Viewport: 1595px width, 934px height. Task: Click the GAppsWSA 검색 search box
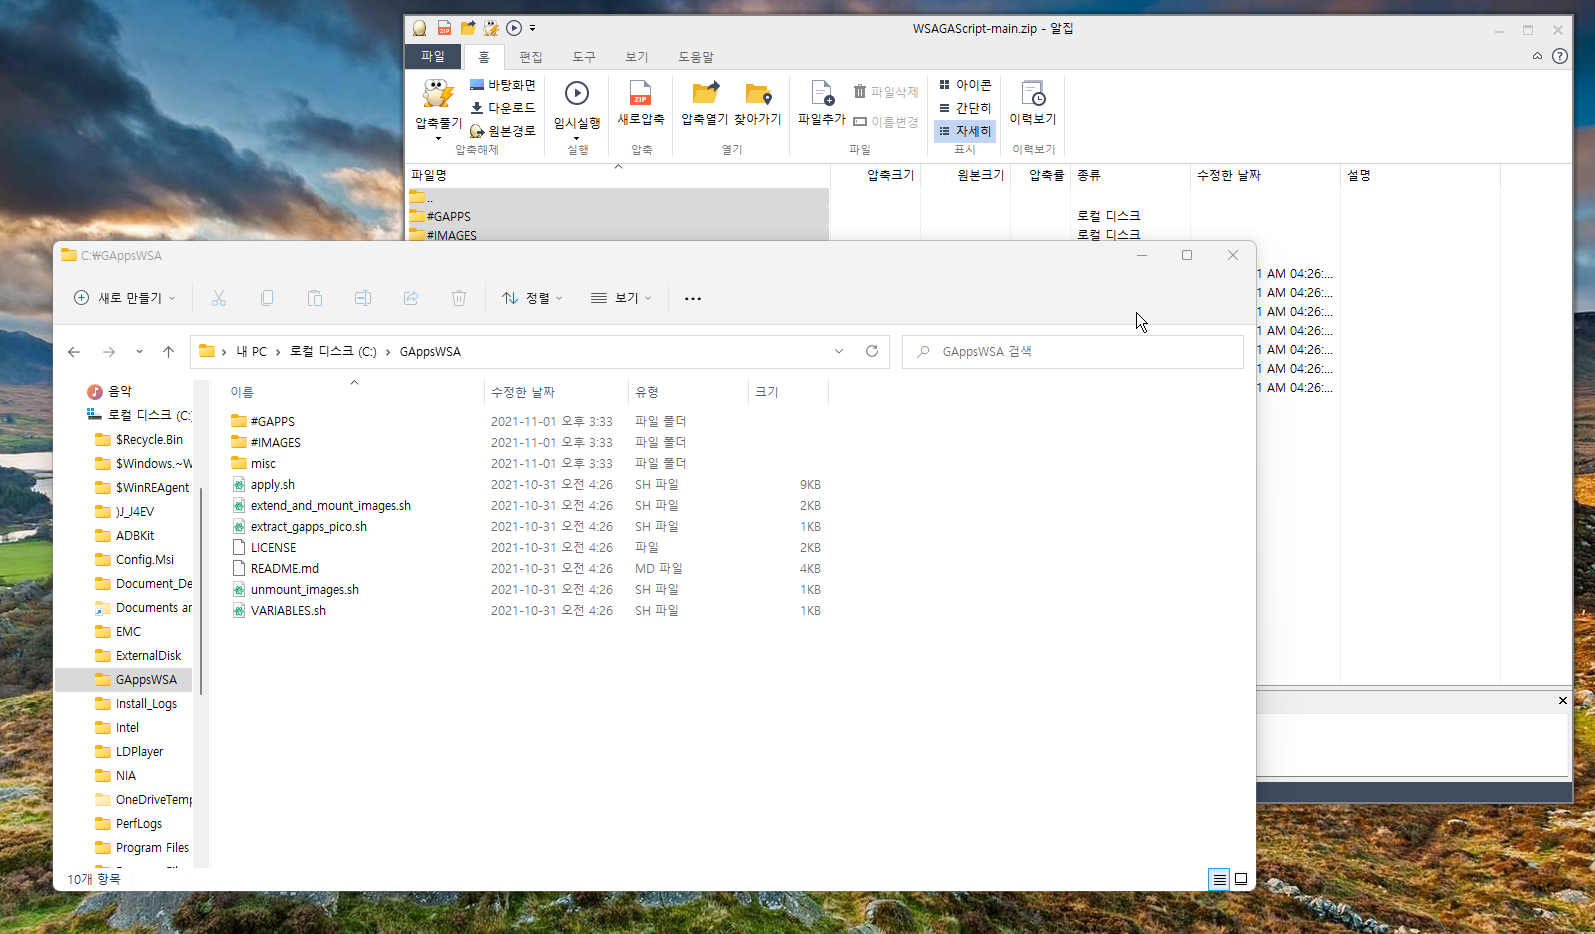point(1073,352)
